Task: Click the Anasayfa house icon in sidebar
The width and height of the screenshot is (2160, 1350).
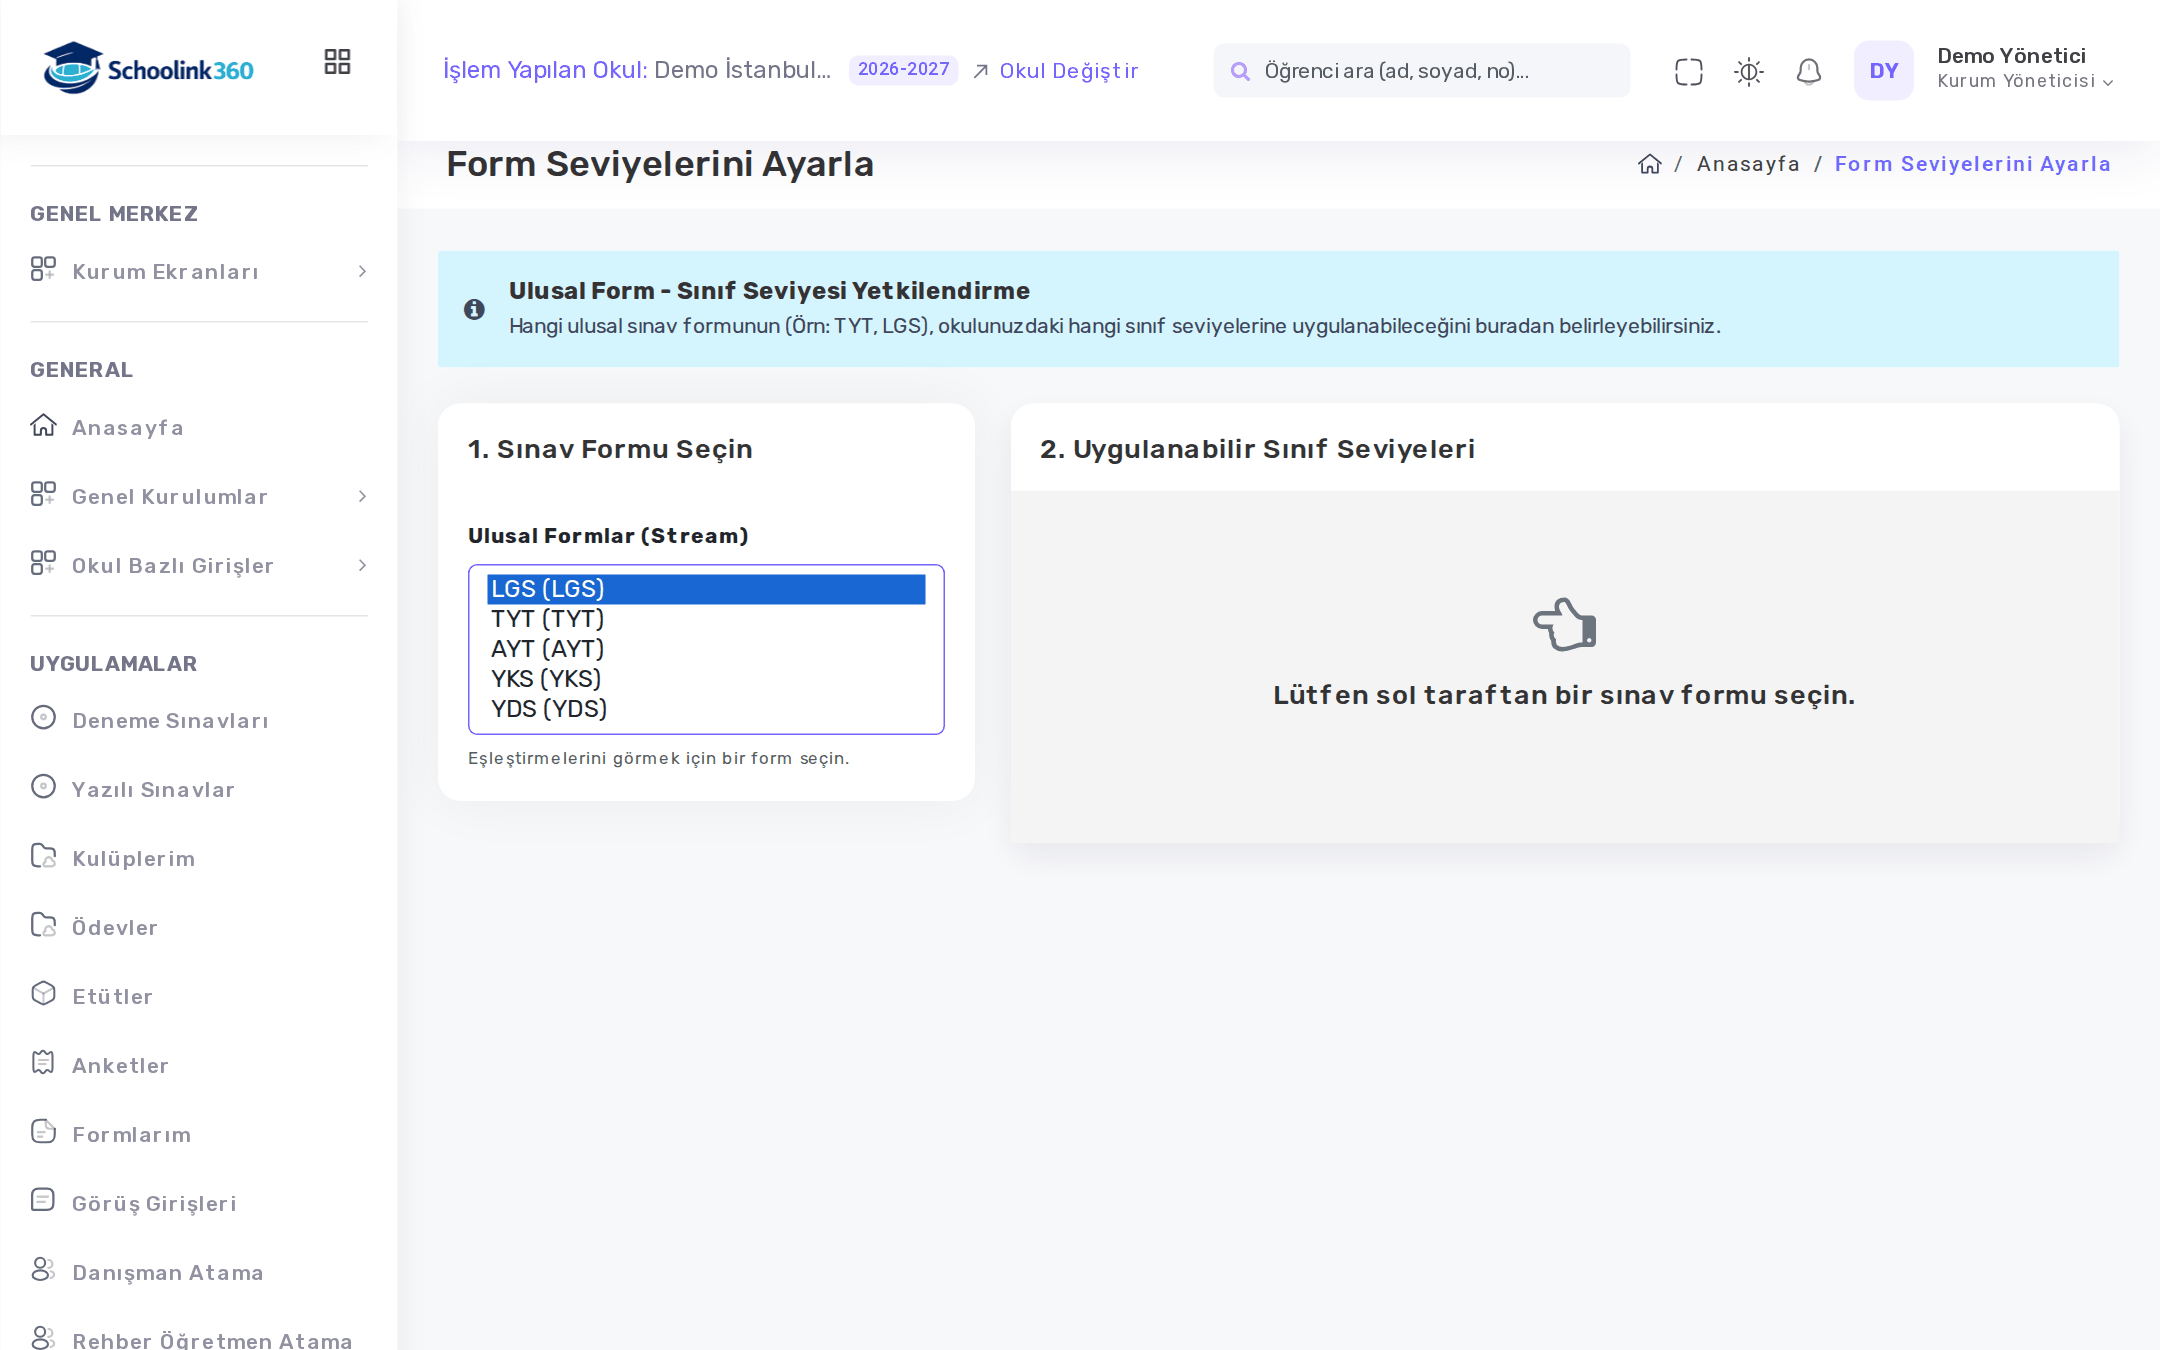Action: point(43,425)
